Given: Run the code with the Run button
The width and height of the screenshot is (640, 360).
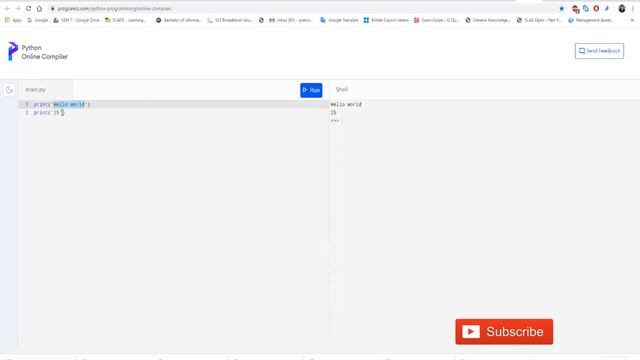Looking at the screenshot, I should [311, 90].
